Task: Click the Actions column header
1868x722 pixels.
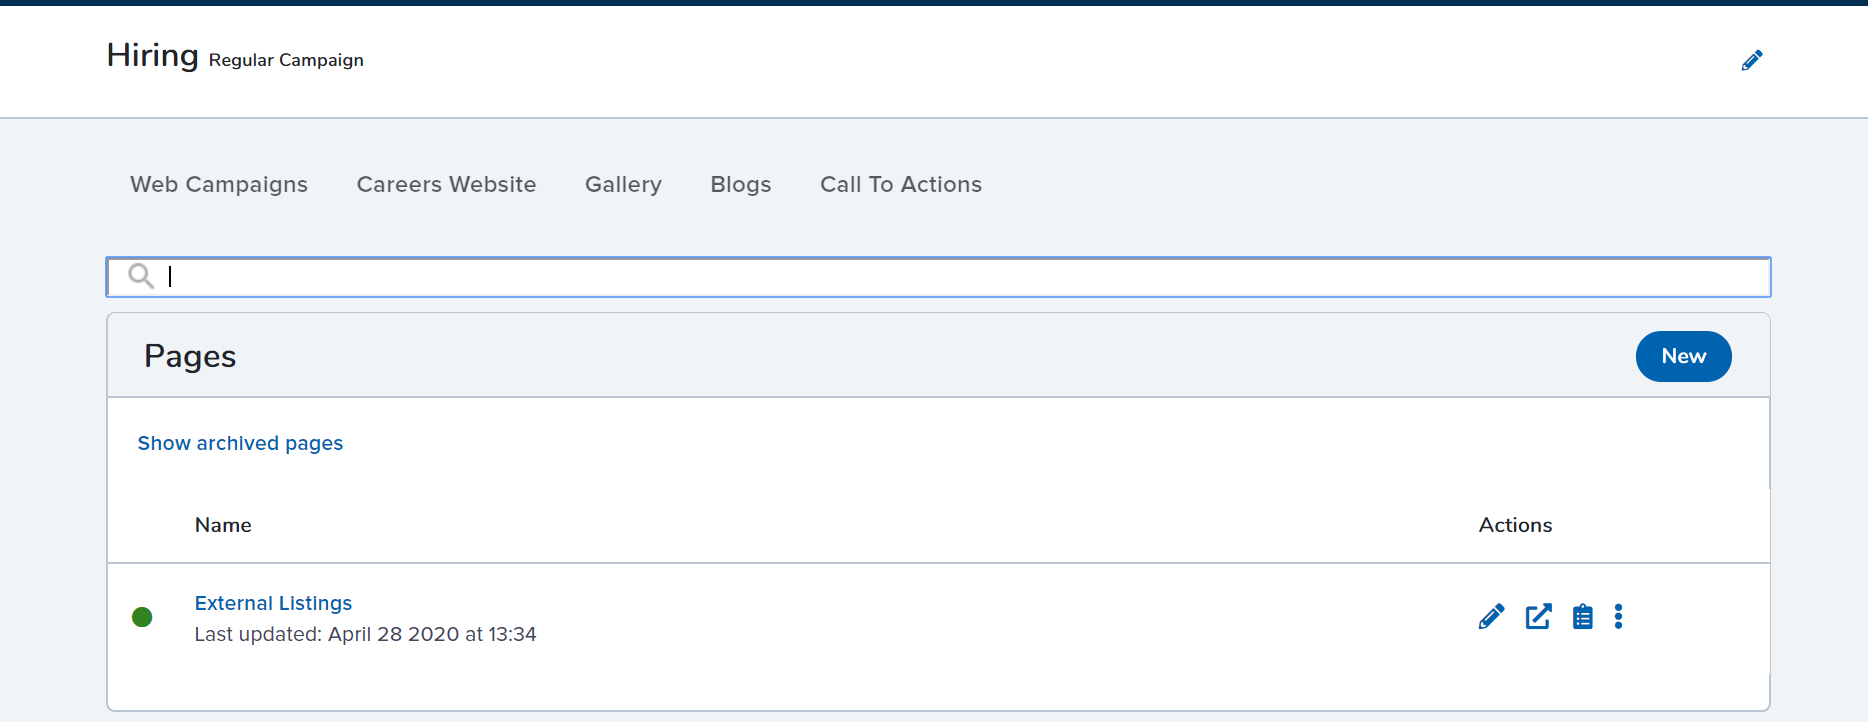Action: (1515, 525)
